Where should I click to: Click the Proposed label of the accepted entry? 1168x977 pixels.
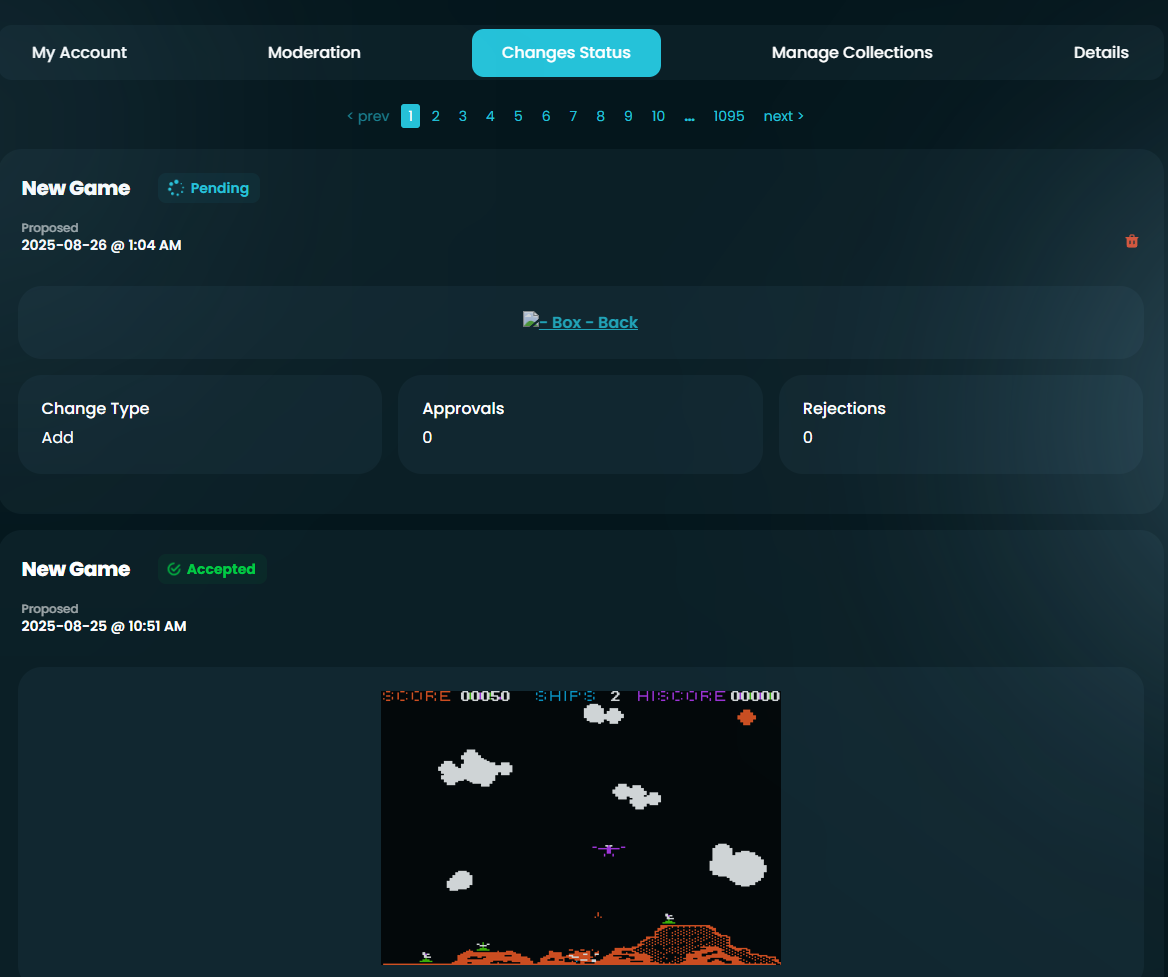[x=50, y=609]
